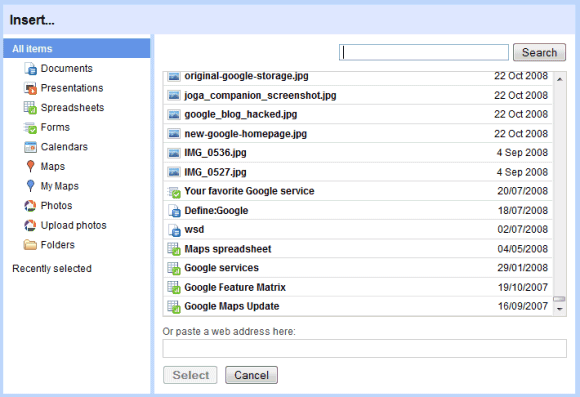Show Recently selected items
580x397 pixels.
52,269
